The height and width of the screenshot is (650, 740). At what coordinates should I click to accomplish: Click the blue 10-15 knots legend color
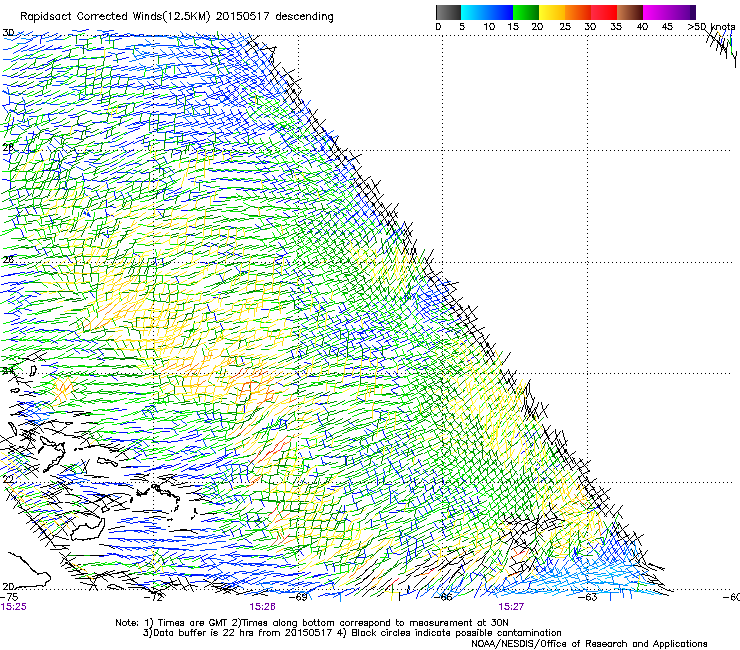pos(500,12)
